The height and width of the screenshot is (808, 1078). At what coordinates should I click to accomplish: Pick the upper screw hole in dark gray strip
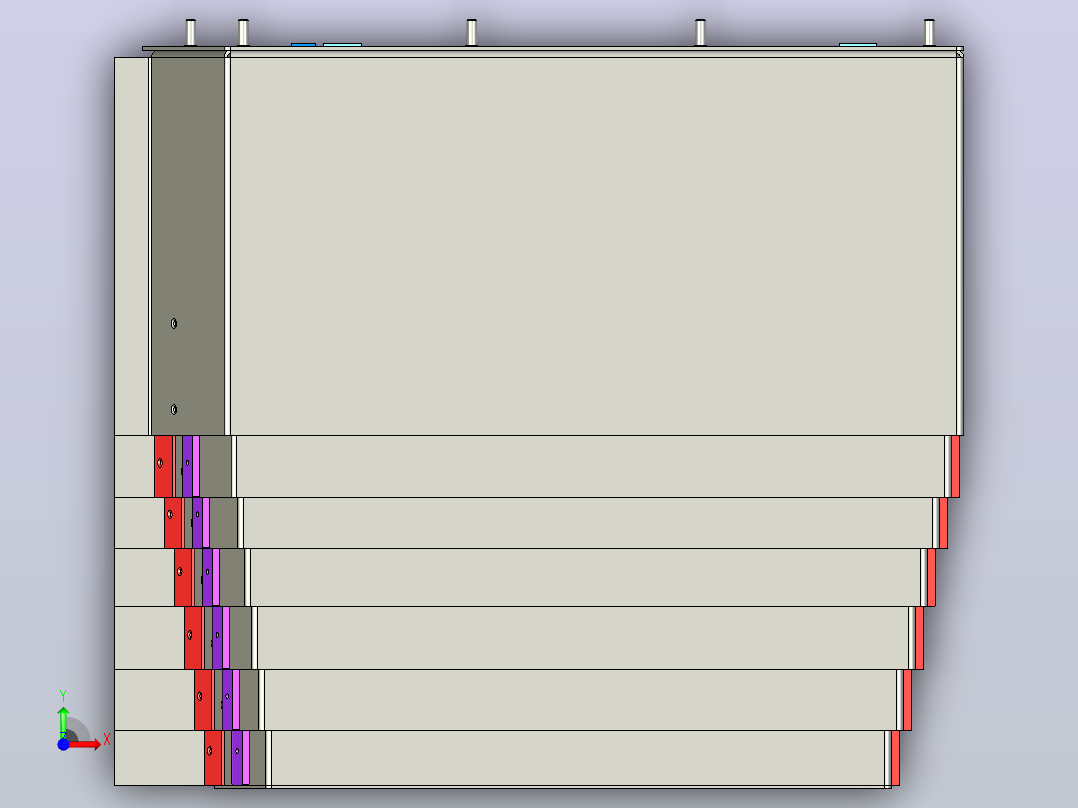[x=174, y=323]
